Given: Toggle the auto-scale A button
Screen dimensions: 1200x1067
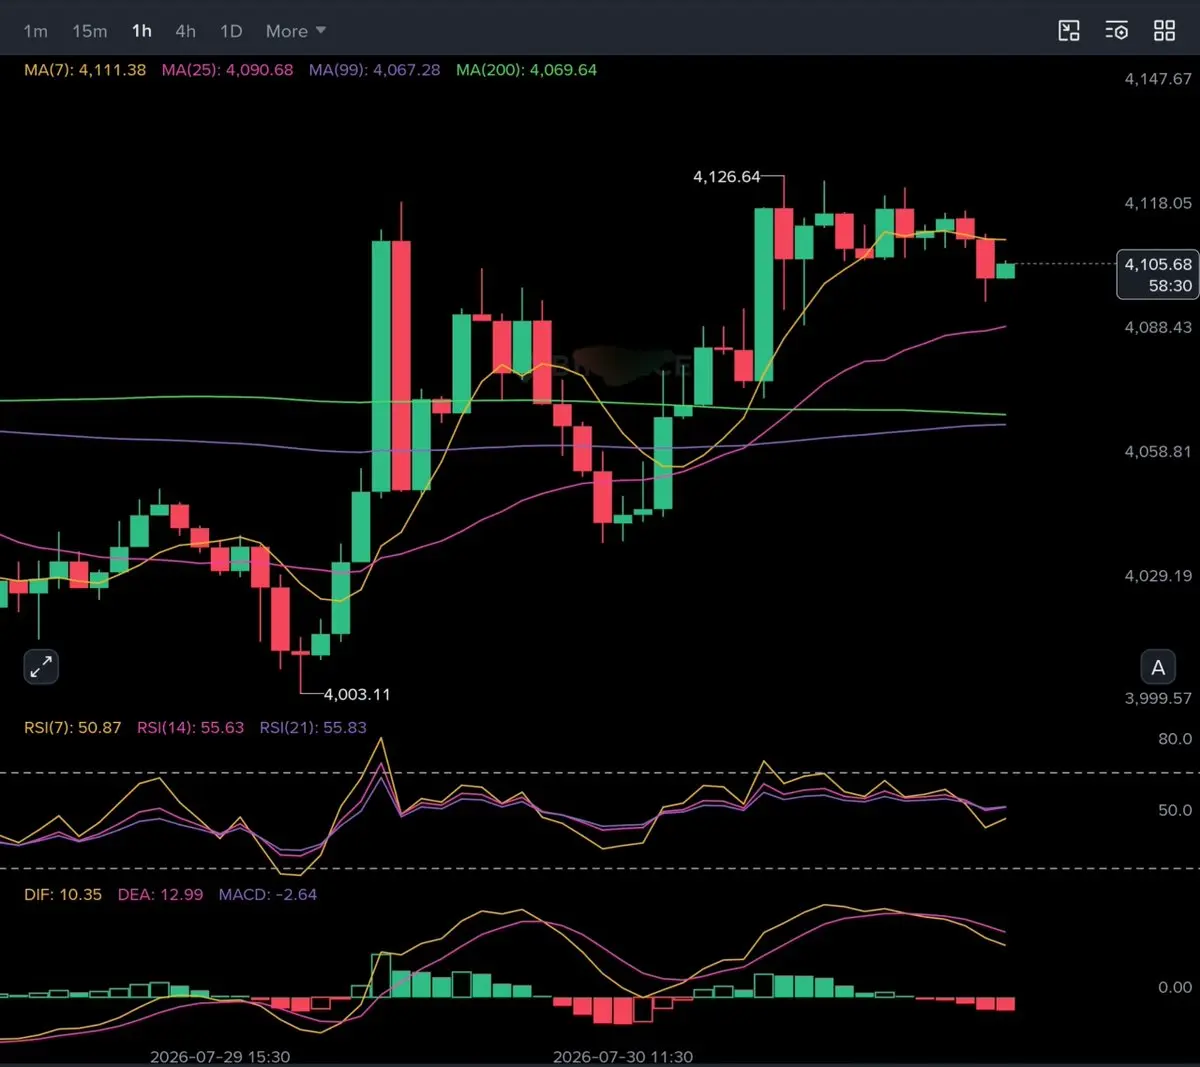Looking at the screenshot, I should click(1158, 667).
